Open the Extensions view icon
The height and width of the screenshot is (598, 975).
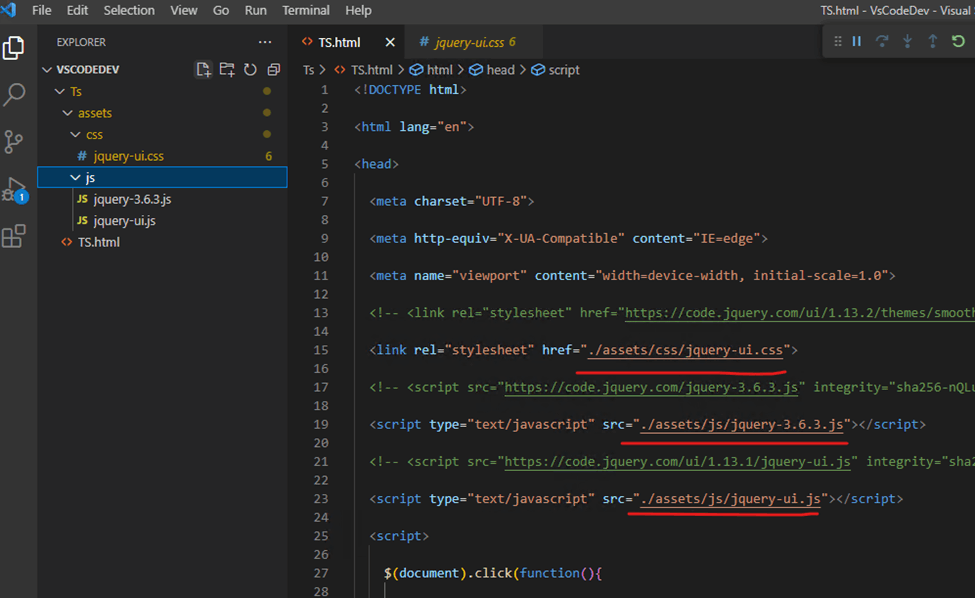tap(14, 236)
